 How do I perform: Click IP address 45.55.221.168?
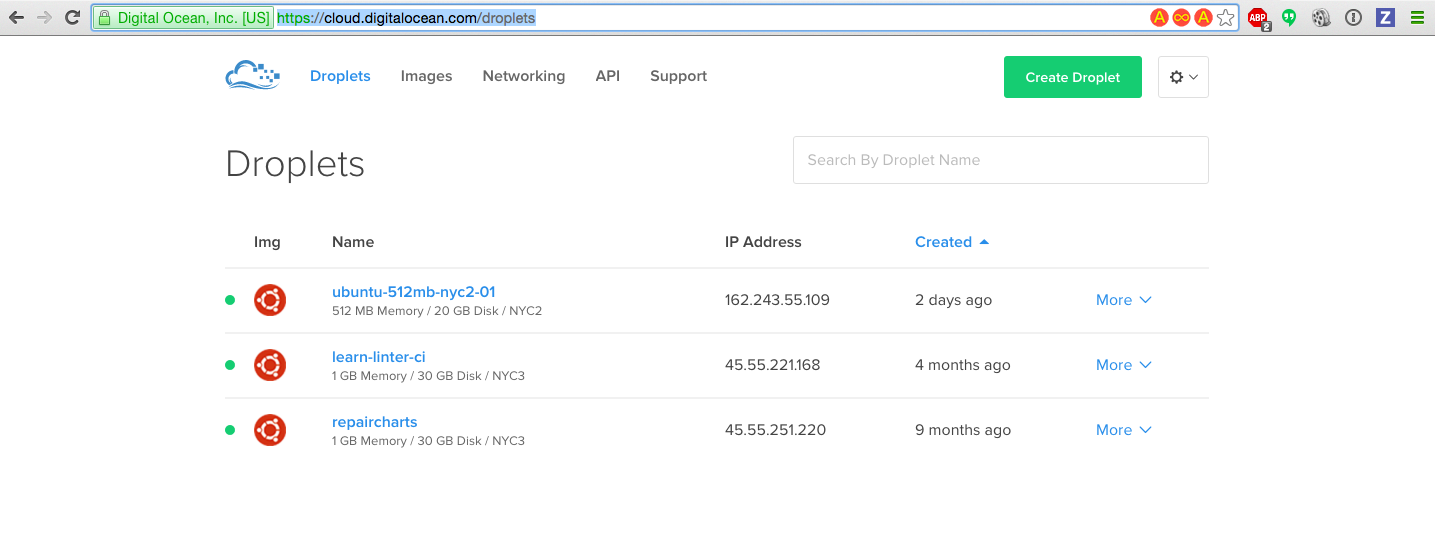point(773,365)
